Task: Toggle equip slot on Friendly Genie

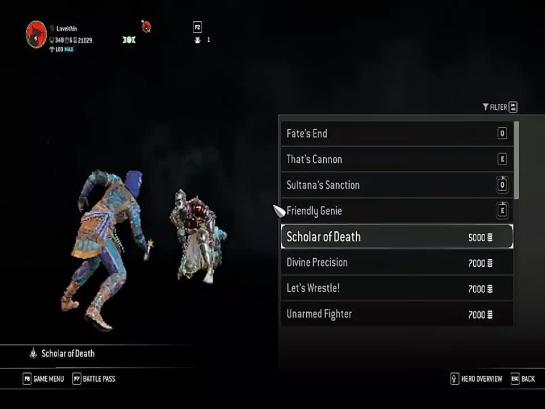Action: pos(502,211)
